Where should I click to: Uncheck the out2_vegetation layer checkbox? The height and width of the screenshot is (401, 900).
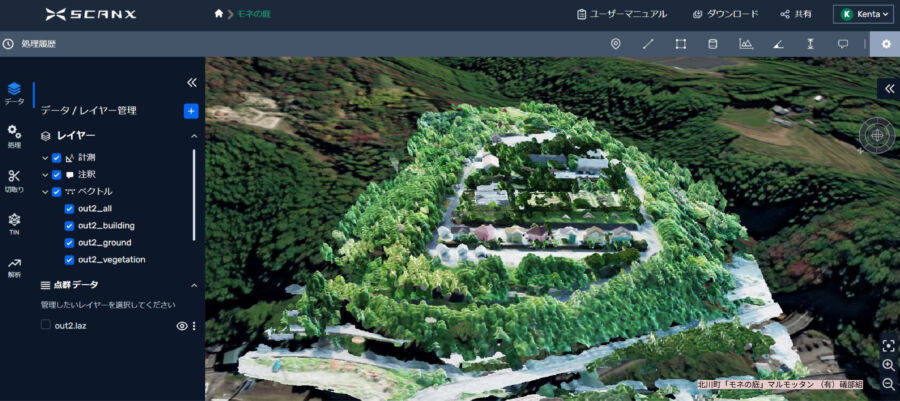tap(69, 260)
